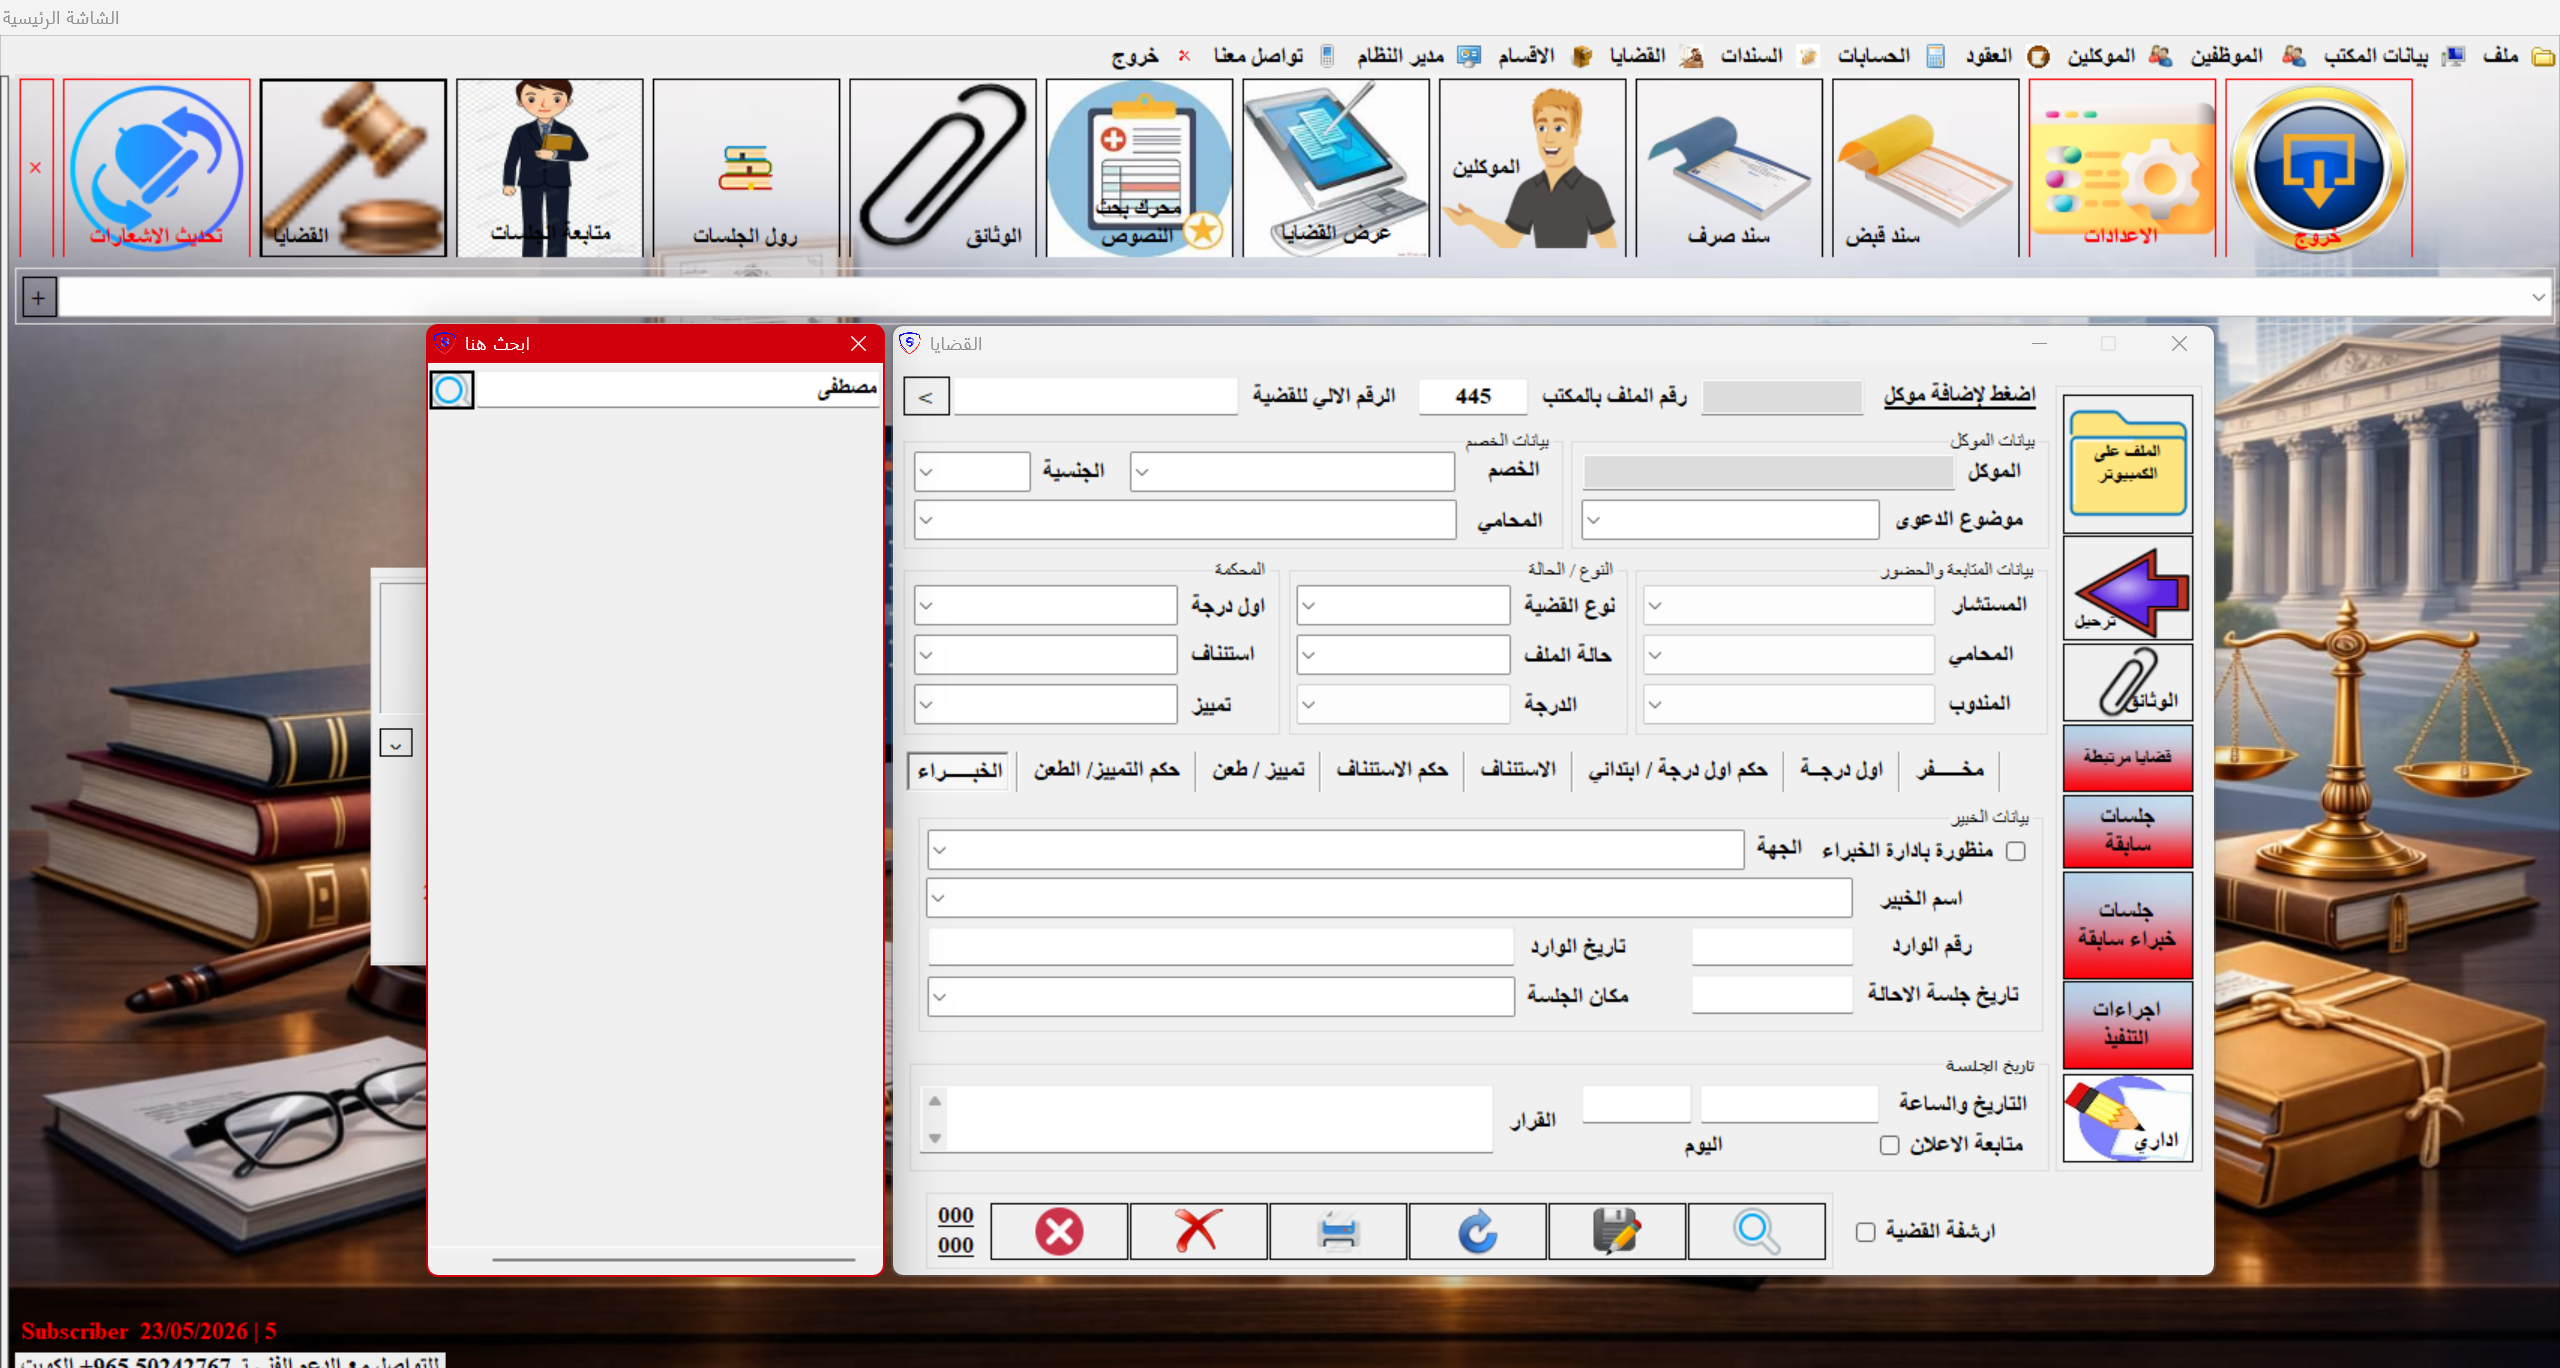Image resolution: width=2560 pixels, height=1368 pixels.
Task: Open the الموكلين clients tile in toolbar
Action: coord(1532,168)
